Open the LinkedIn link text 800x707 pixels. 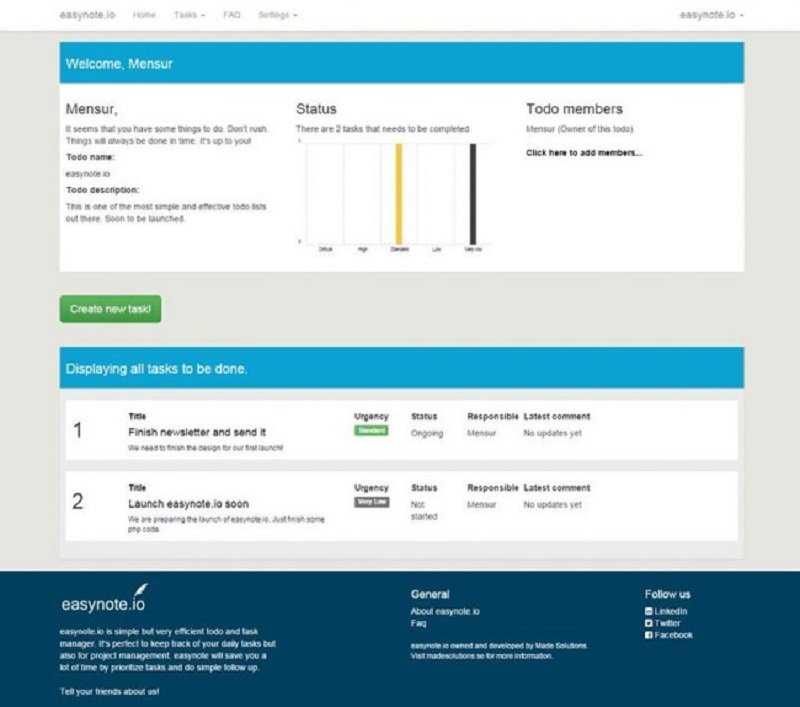coord(671,611)
